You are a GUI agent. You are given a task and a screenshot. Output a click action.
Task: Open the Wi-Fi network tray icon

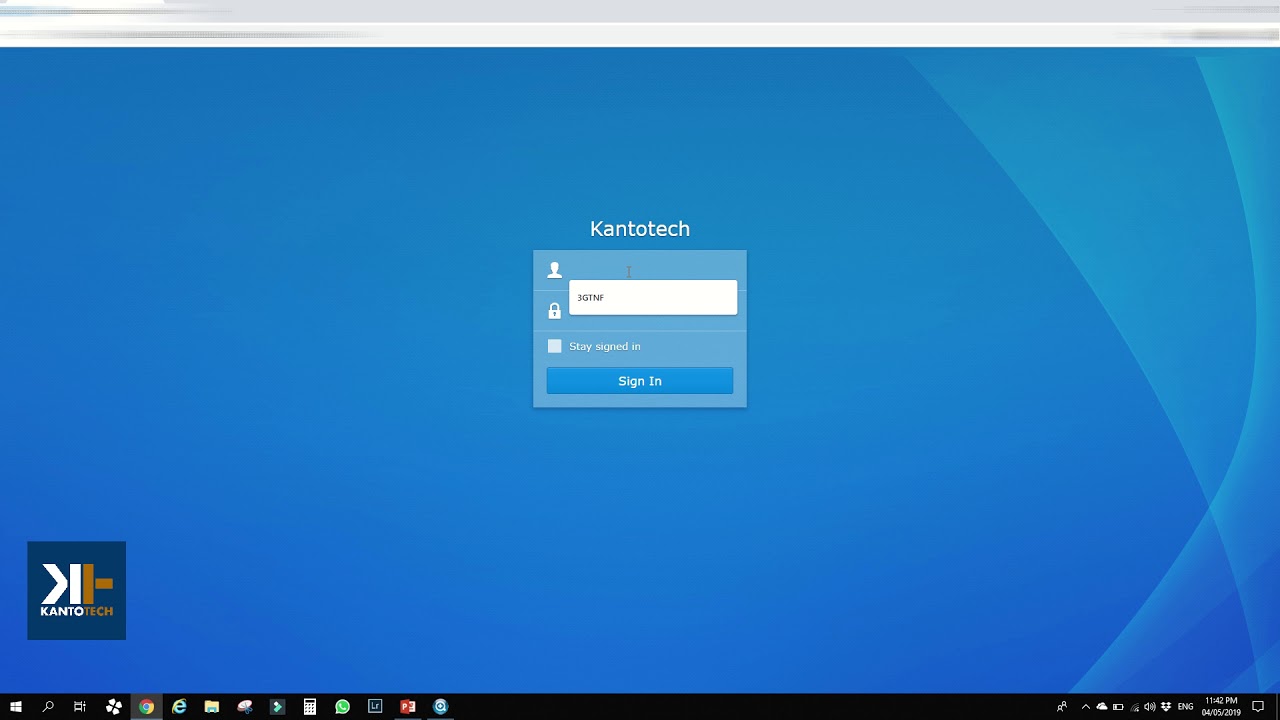pos(1134,707)
